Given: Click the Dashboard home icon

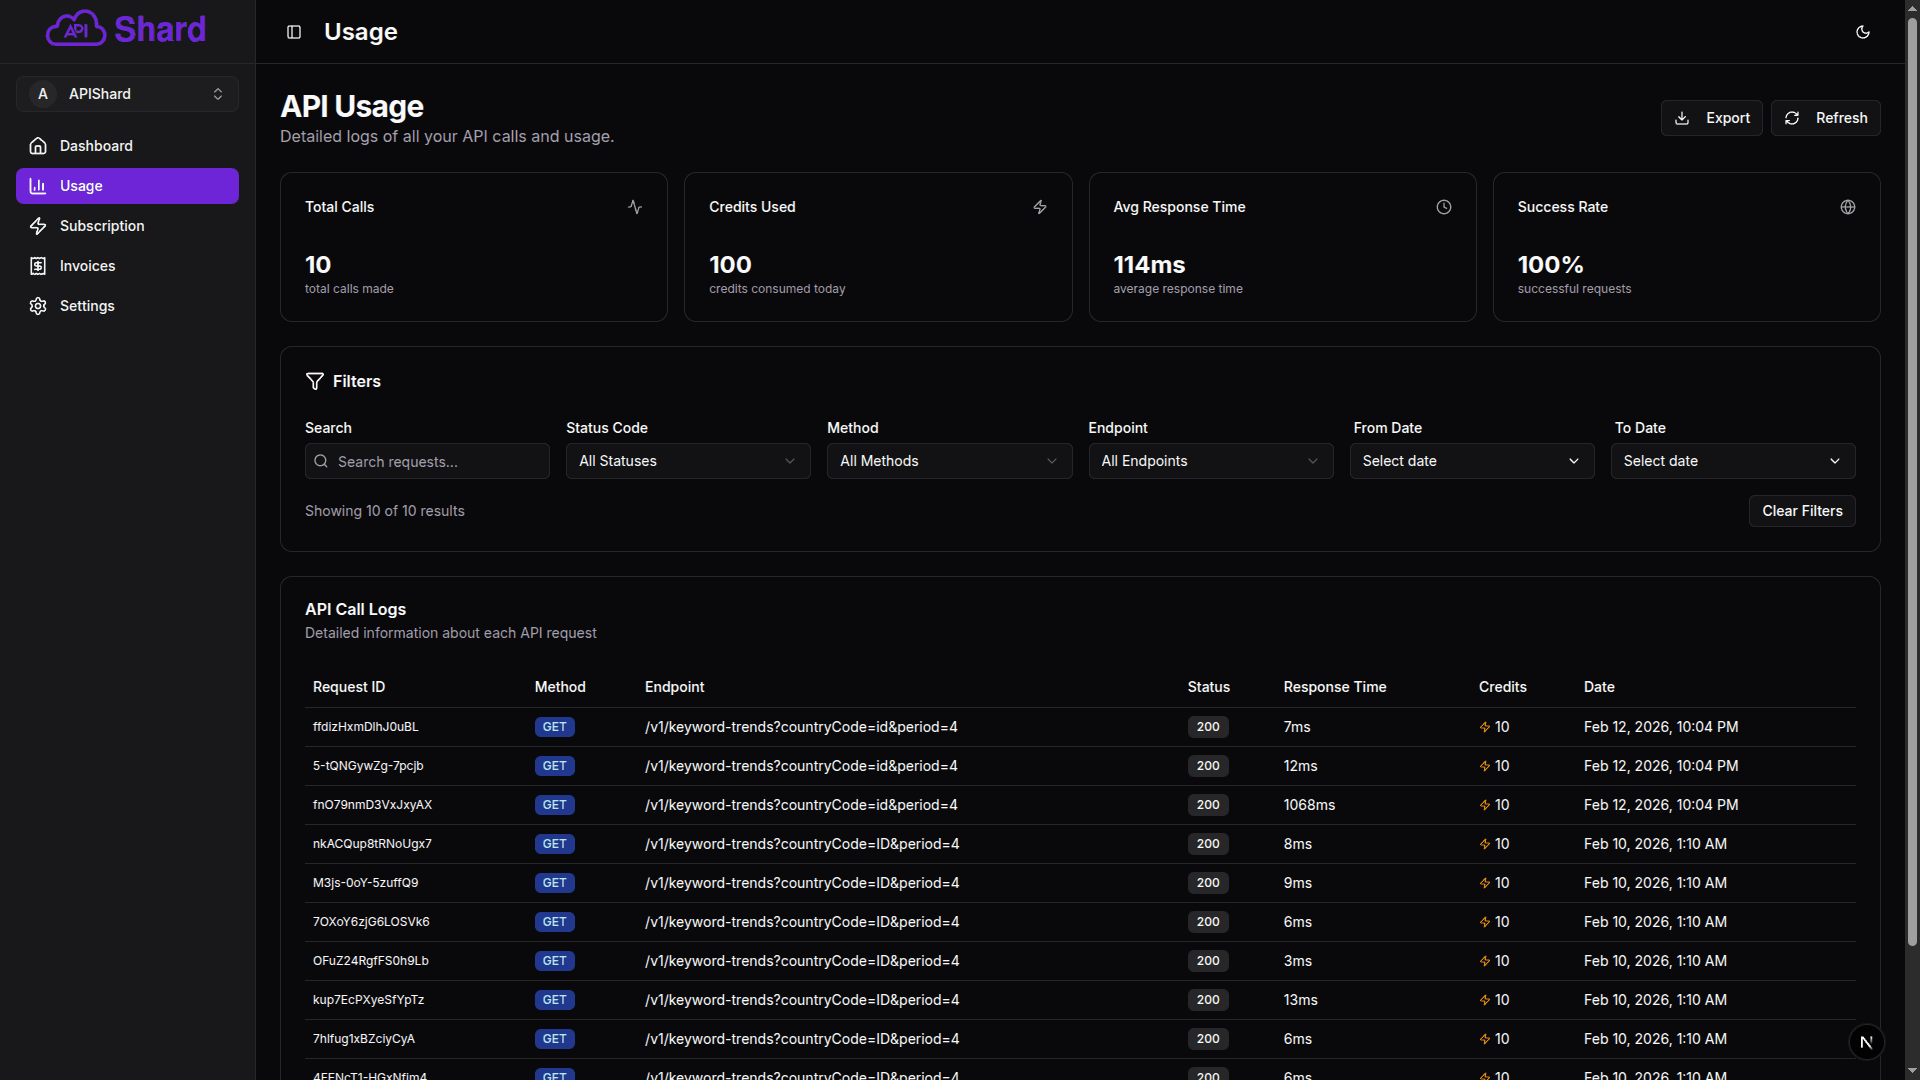Looking at the screenshot, I should point(38,146).
